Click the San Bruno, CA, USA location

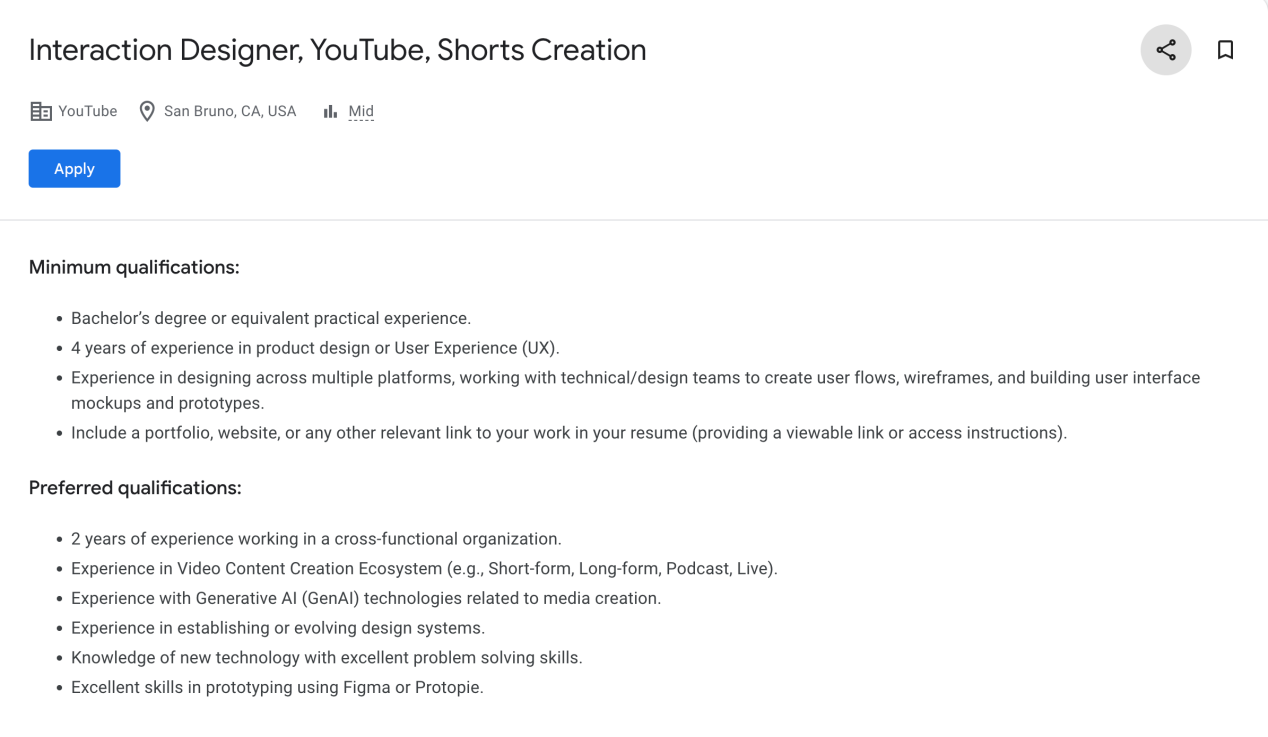pyautogui.click(x=230, y=112)
